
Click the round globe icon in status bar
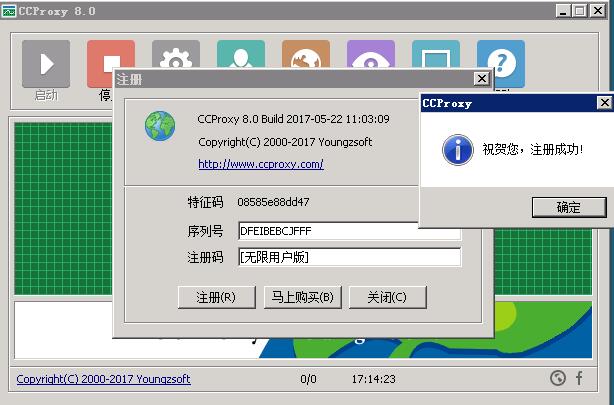(x=558, y=378)
